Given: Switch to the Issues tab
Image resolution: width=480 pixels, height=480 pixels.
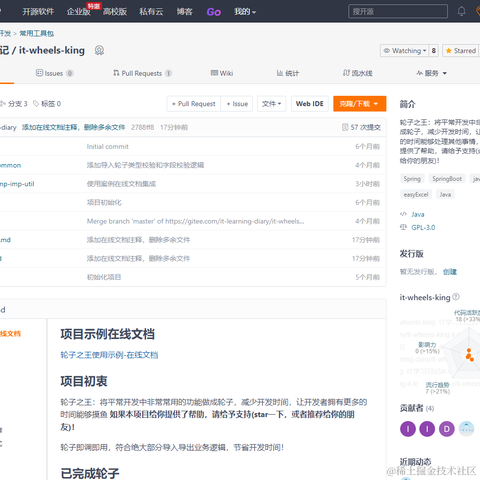Looking at the screenshot, I should 54,73.
